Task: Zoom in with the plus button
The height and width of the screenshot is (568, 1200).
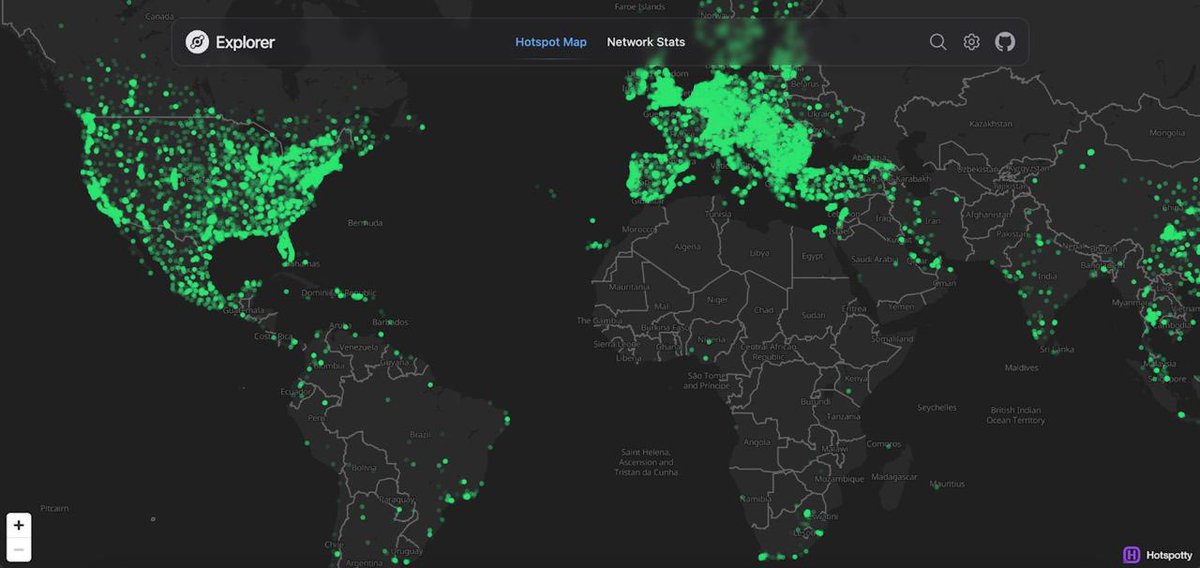Action: pyautogui.click(x=19, y=525)
